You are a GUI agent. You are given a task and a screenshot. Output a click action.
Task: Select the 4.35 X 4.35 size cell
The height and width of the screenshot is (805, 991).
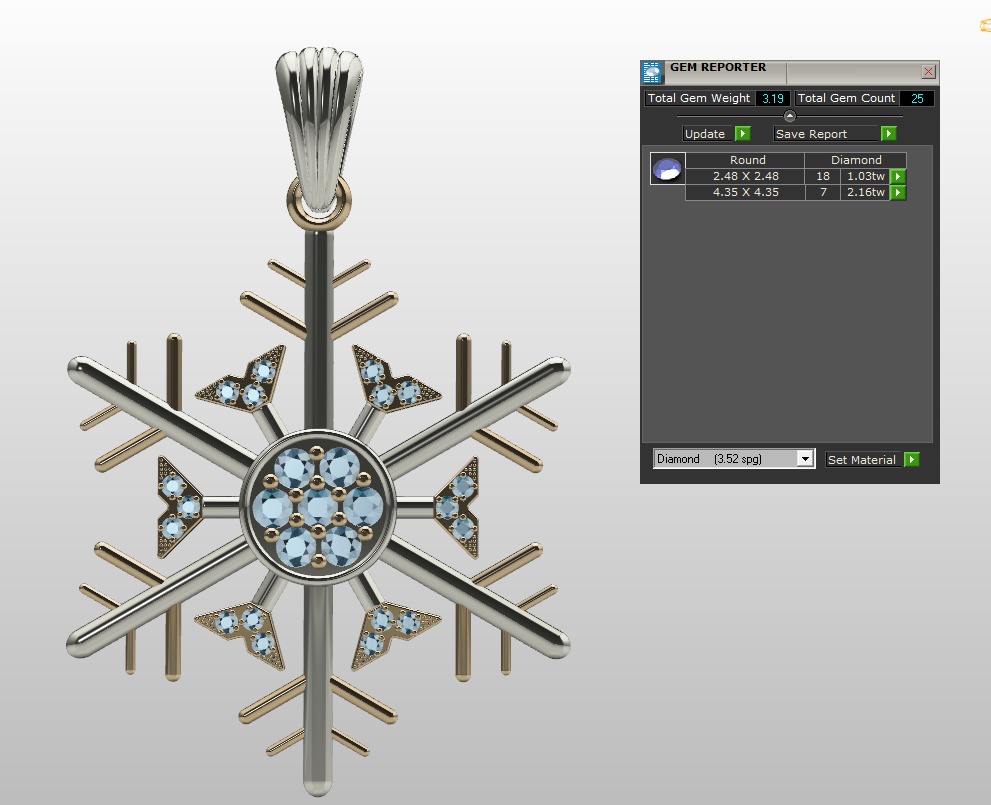[x=745, y=192]
